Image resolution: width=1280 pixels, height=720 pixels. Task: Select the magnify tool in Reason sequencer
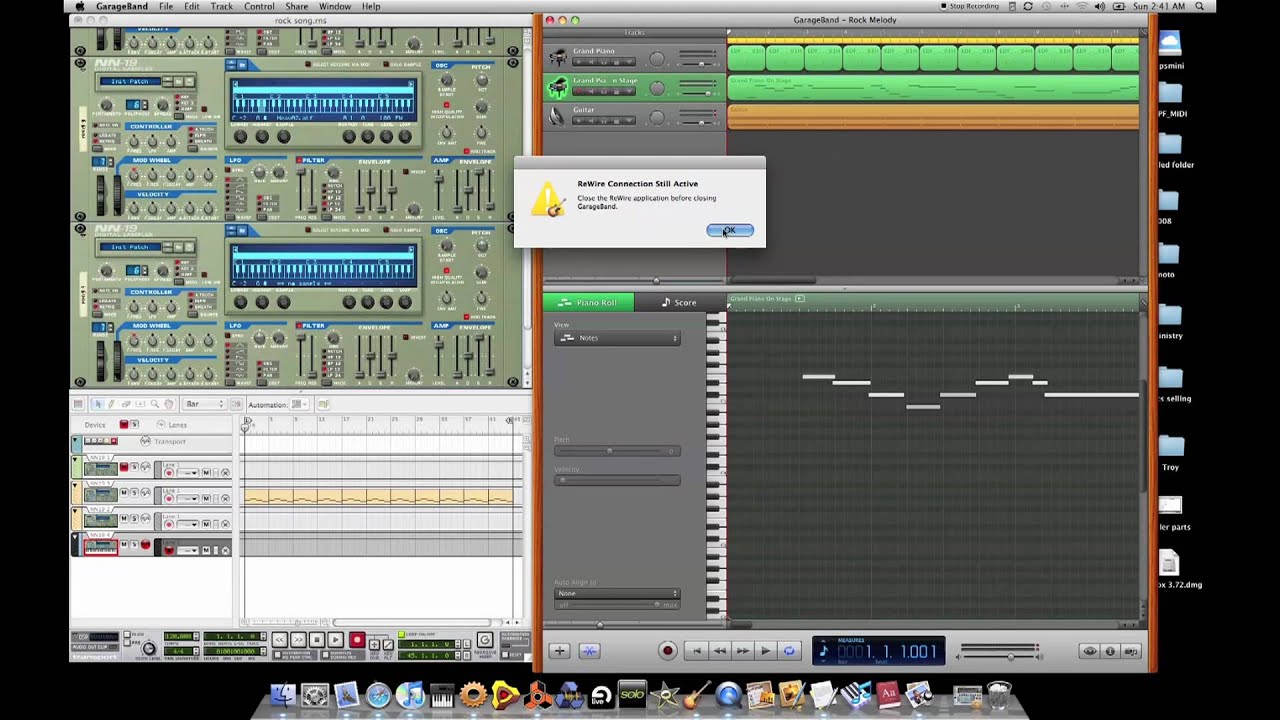pos(154,404)
